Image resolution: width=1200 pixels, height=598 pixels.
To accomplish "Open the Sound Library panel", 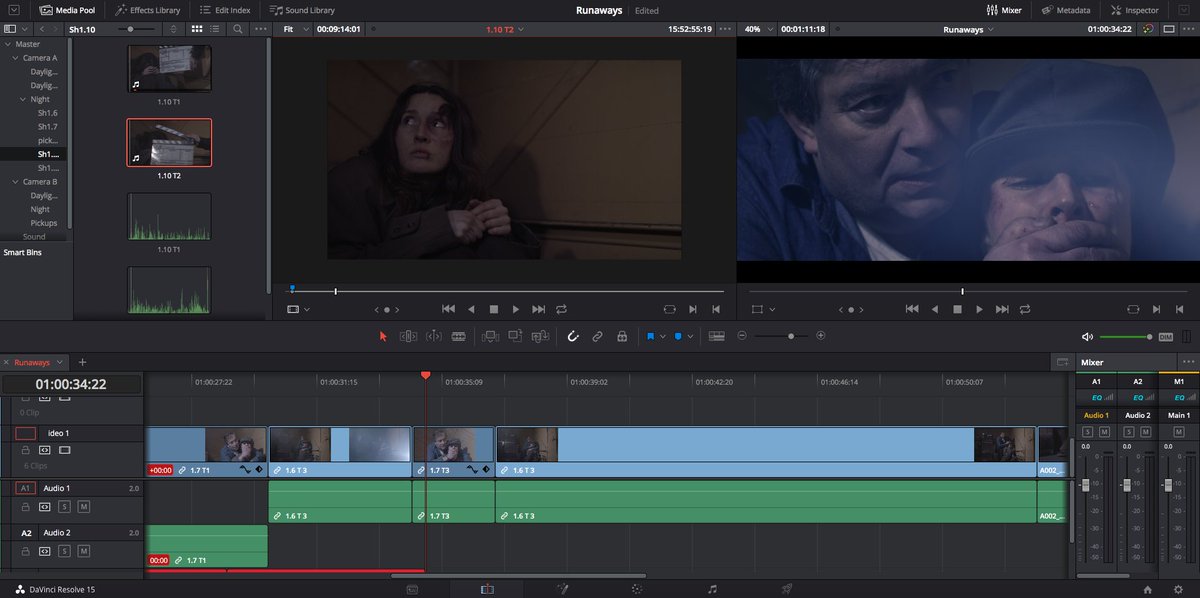I will point(303,10).
